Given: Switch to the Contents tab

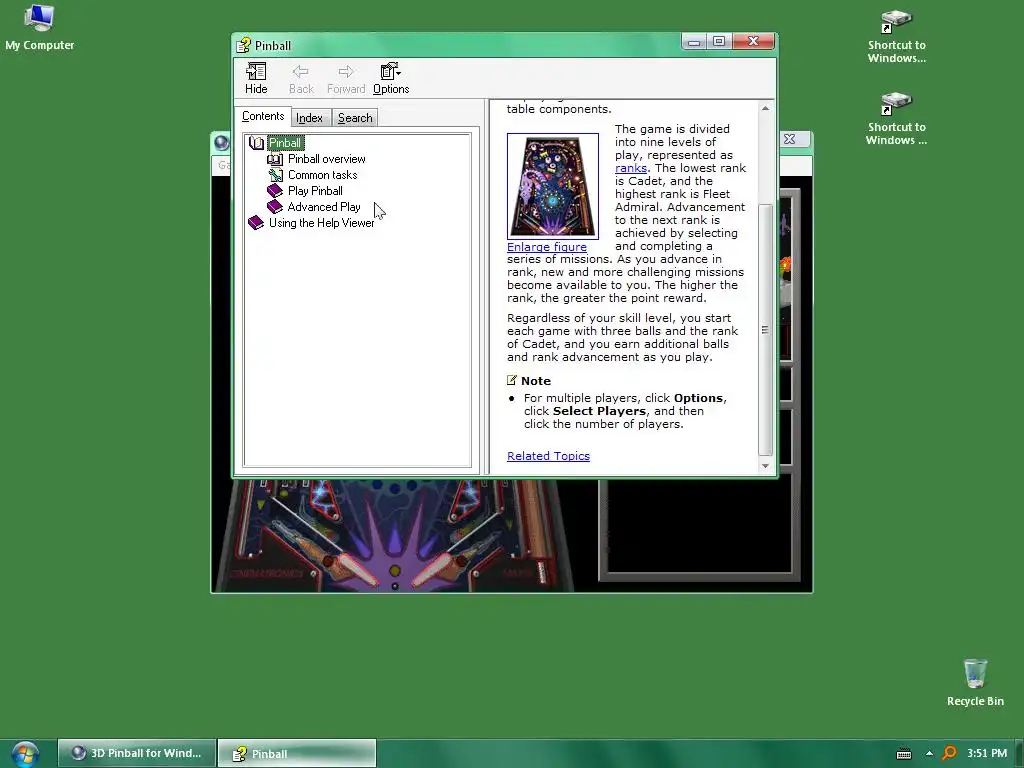Looking at the screenshot, I should pyautogui.click(x=263, y=116).
